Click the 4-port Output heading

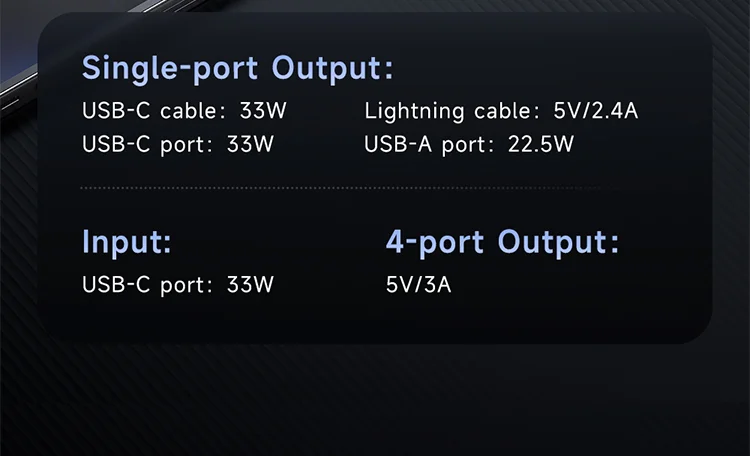point(502,242)
